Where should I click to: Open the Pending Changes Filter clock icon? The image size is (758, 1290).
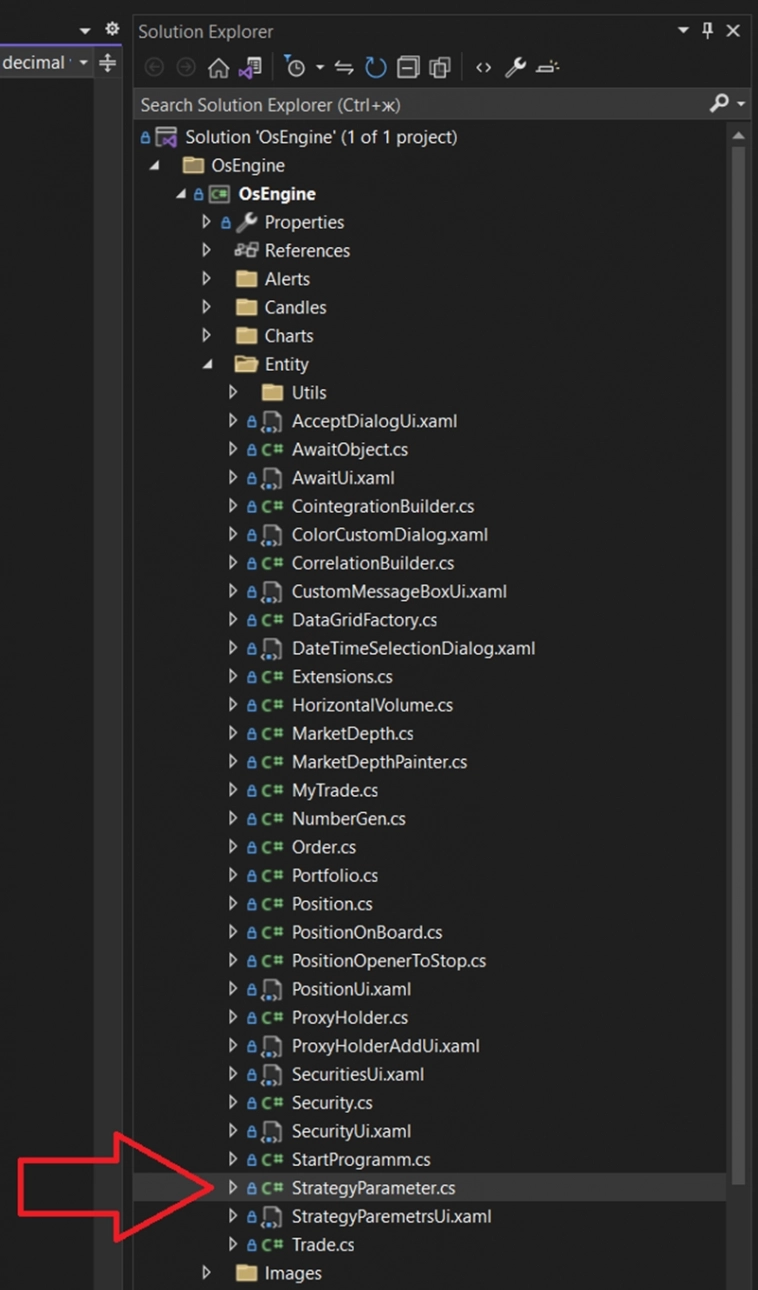pos(296,68)
